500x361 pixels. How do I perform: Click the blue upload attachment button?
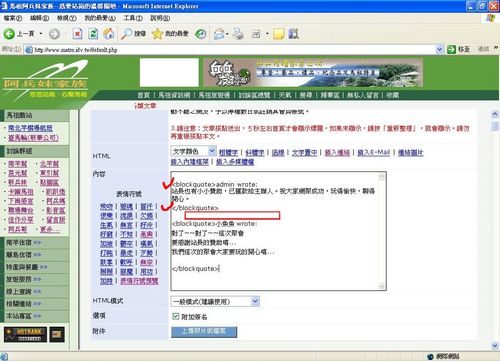[x=204, y=332]
